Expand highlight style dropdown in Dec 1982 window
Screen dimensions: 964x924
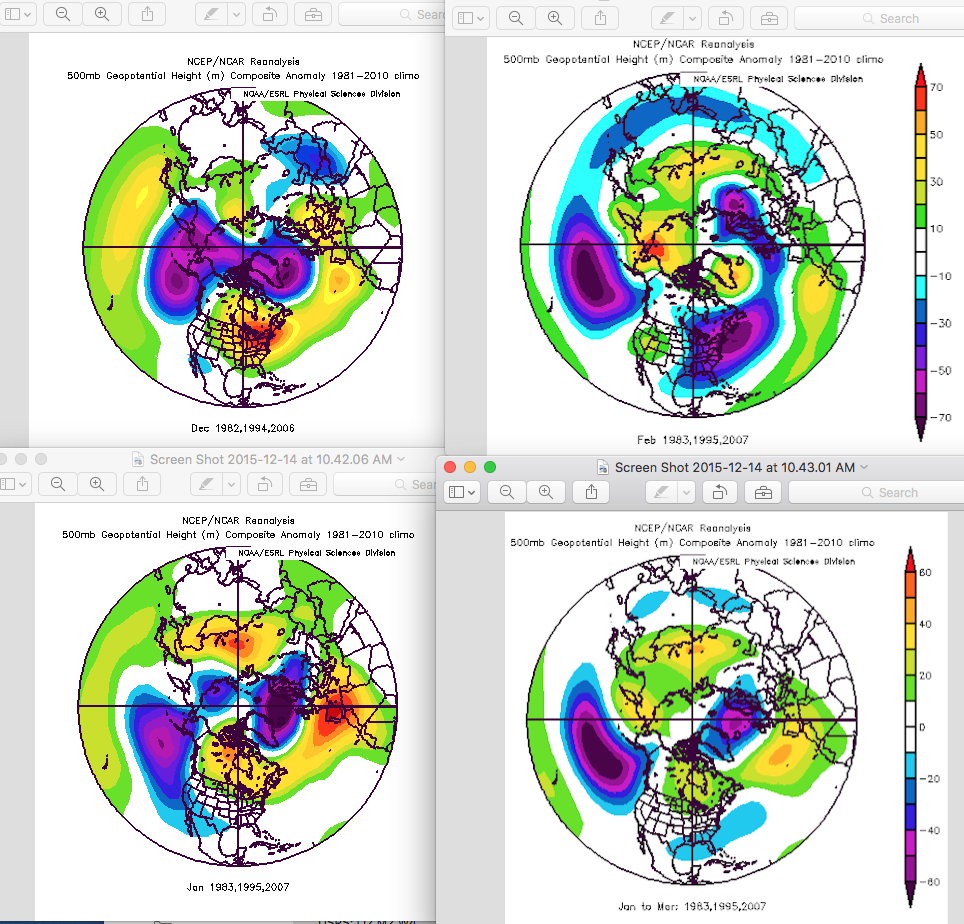click(x=236, y=14)
